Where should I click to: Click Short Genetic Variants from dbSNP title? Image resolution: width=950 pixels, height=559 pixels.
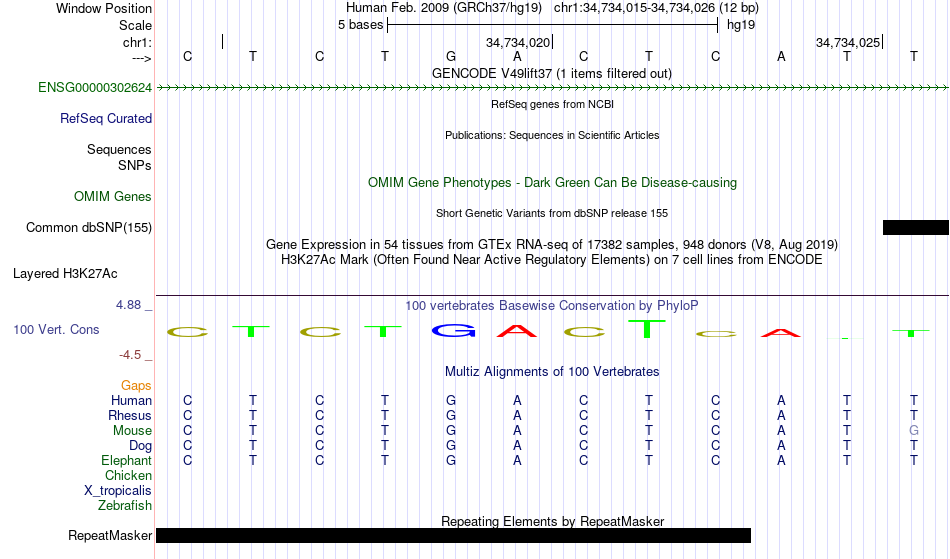[x=552, y=213]
